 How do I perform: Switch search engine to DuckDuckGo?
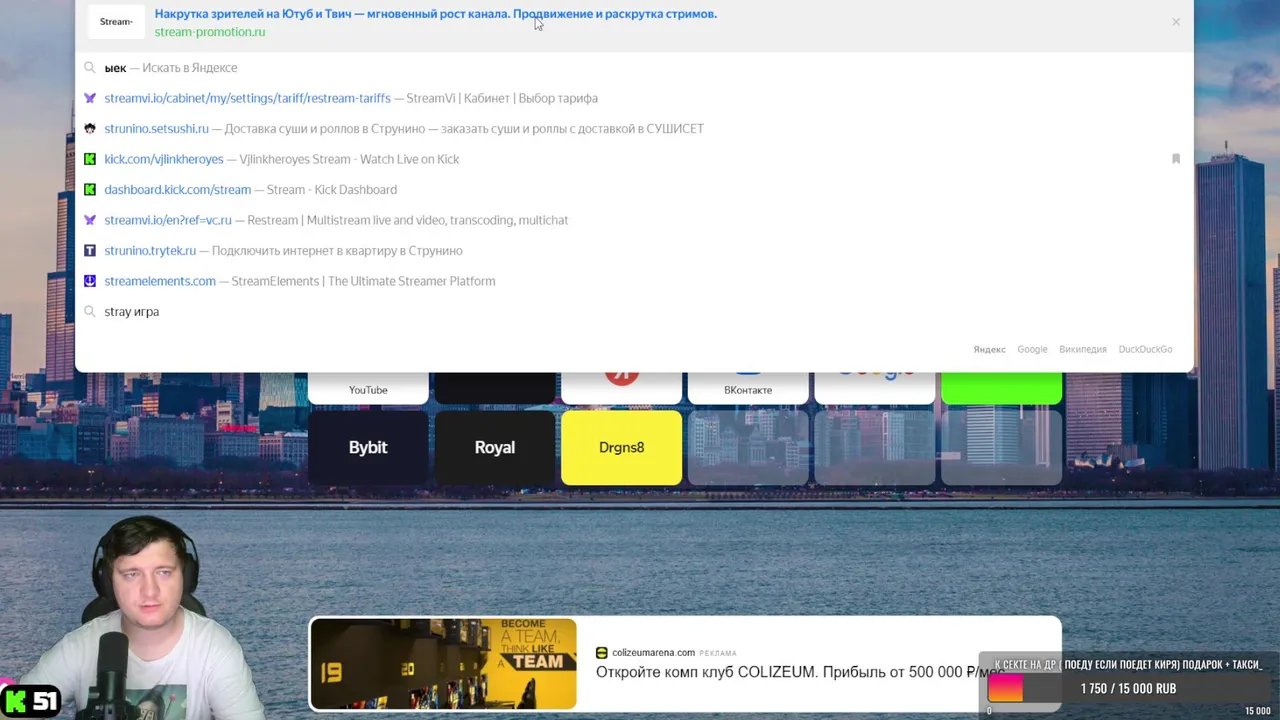[1145, 349]
